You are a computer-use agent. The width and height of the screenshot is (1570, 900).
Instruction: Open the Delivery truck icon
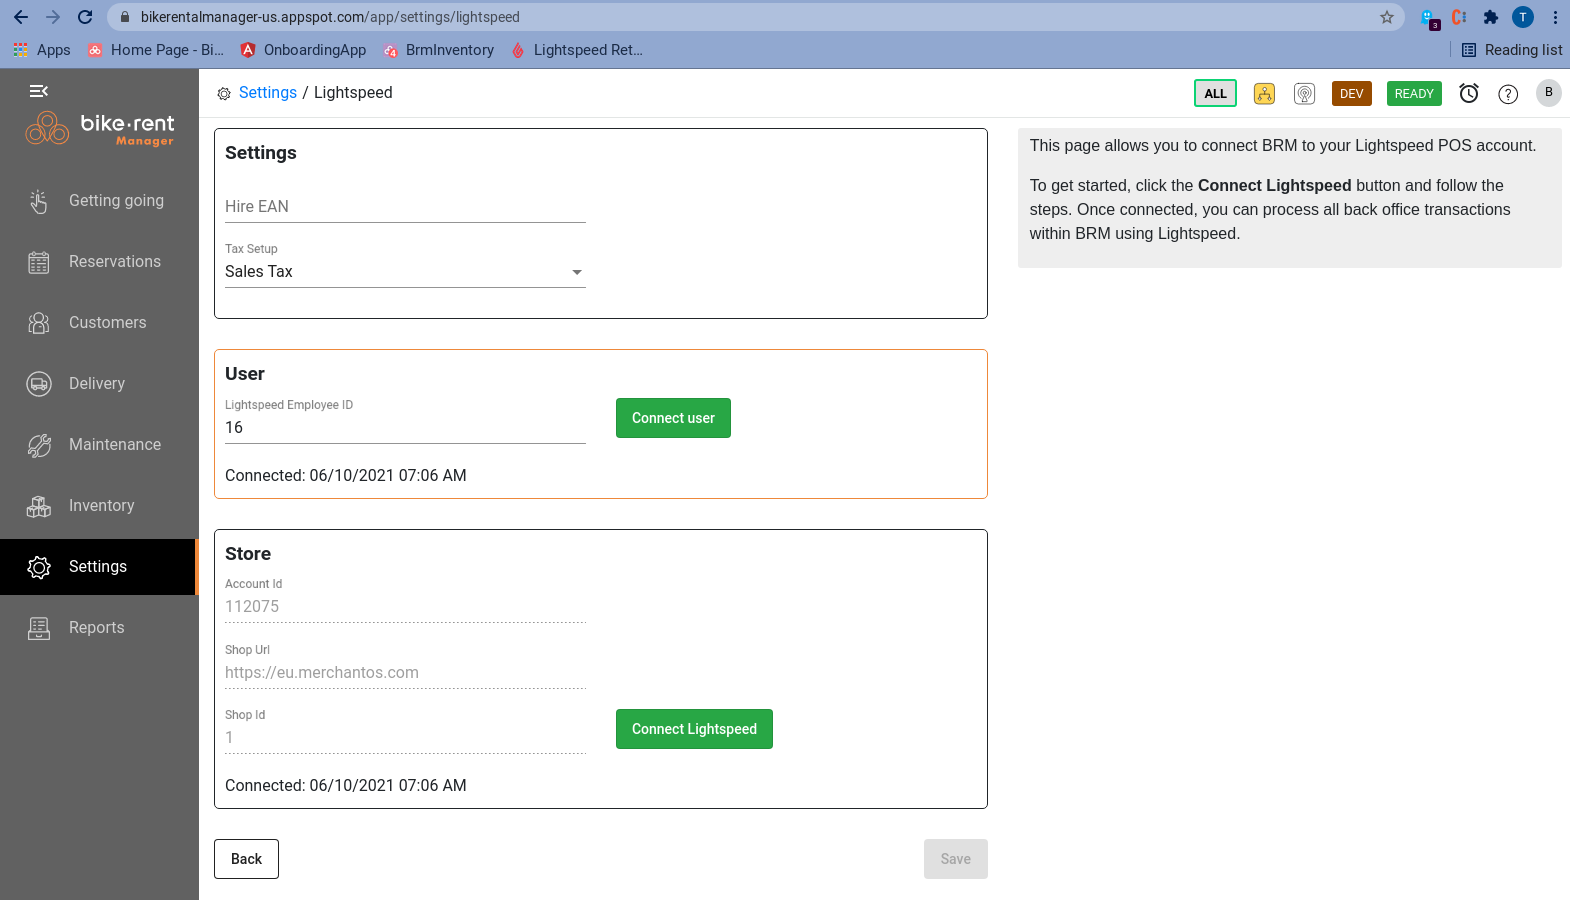pyautogui.click(x=39, y=384)
